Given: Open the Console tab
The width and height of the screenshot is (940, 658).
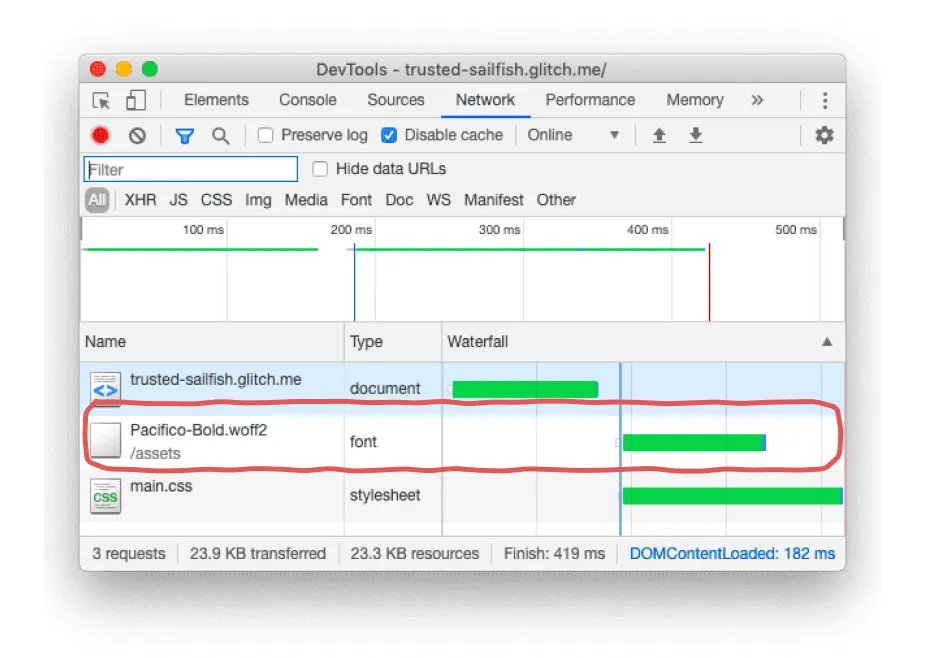Looking at the screenshot, I should click(307, 100).
